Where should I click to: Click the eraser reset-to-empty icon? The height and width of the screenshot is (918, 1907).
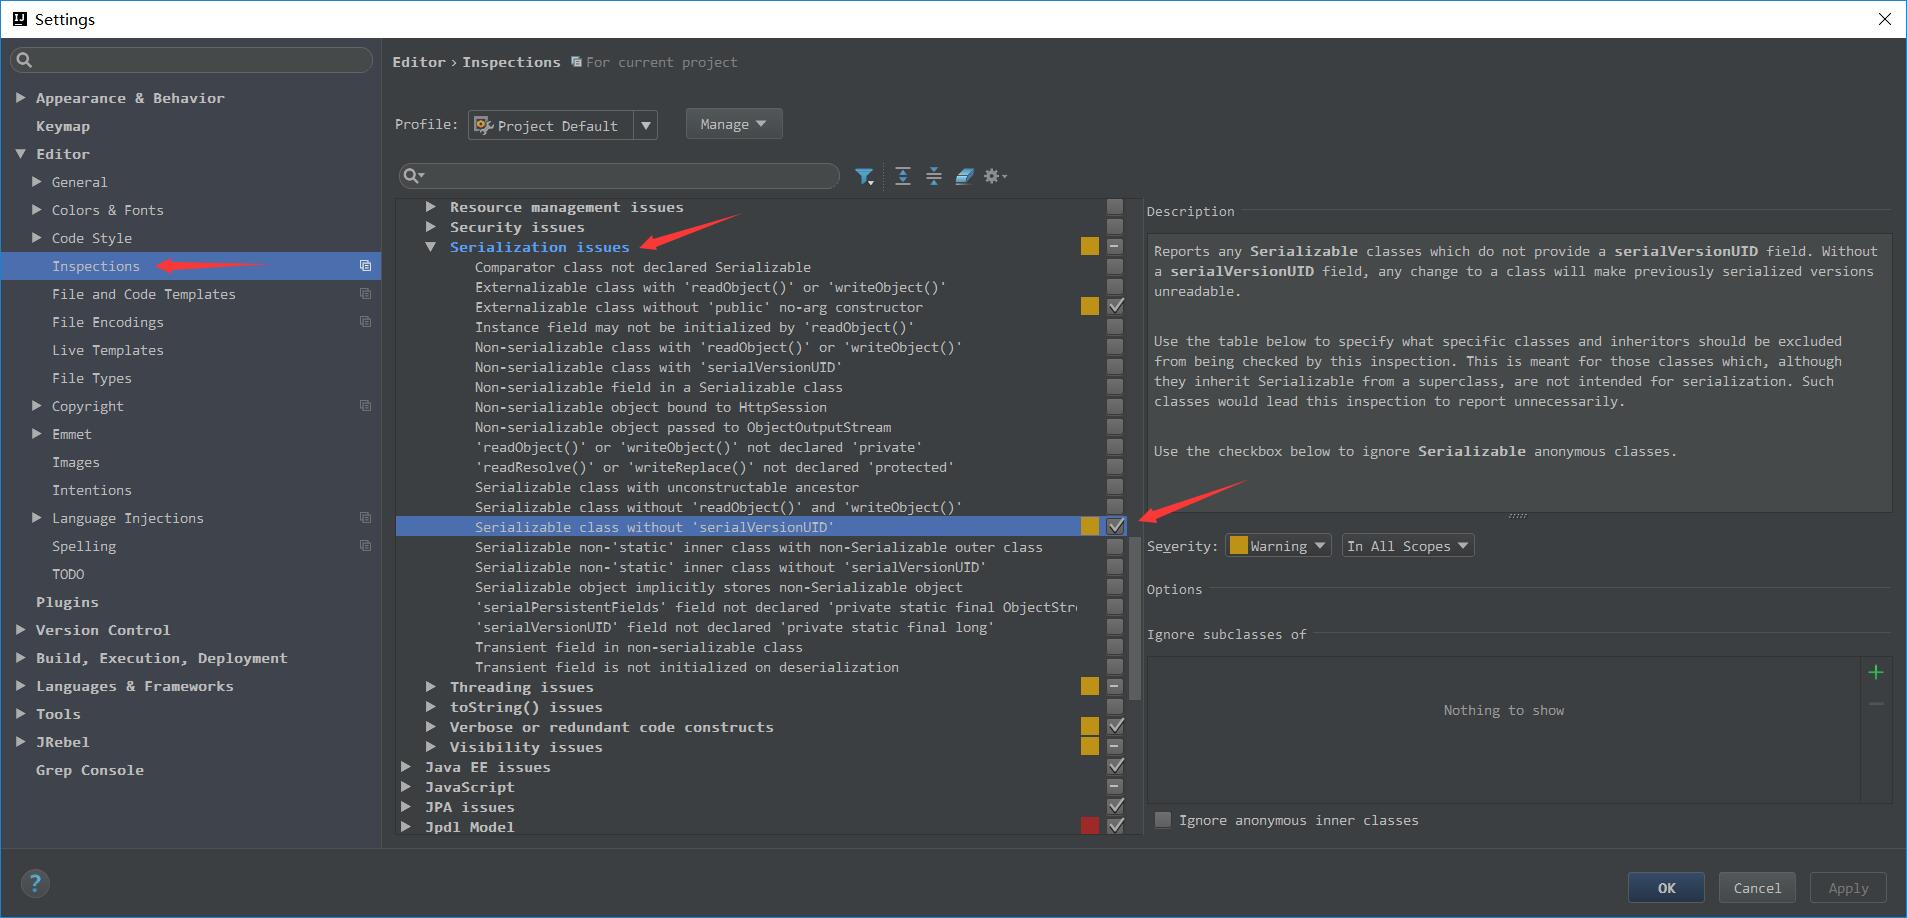click(x=964, y=177)
